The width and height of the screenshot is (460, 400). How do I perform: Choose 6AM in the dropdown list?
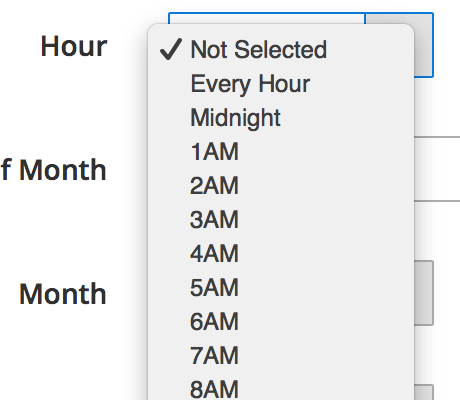click(x=281, y=322)
